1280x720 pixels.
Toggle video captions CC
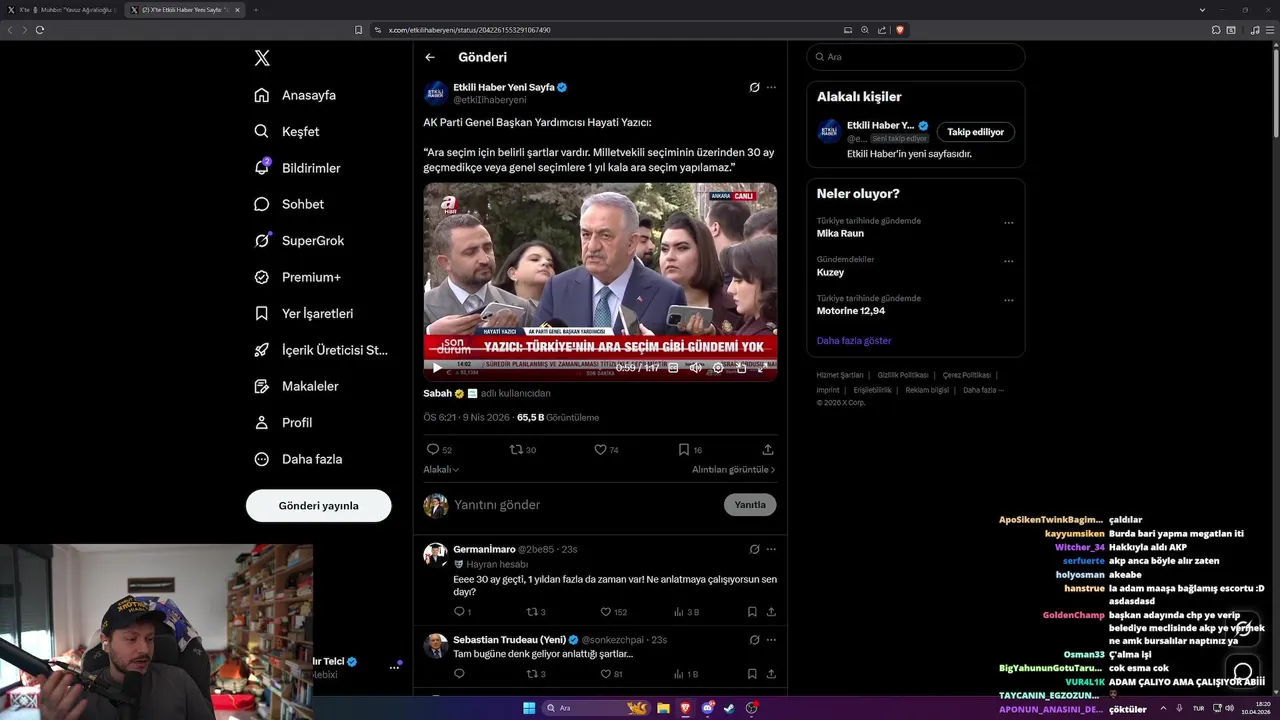[x=673, y=368]
